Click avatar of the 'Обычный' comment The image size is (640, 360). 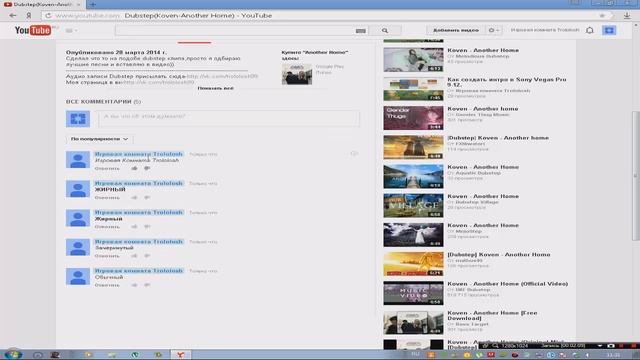pos(78,276)
